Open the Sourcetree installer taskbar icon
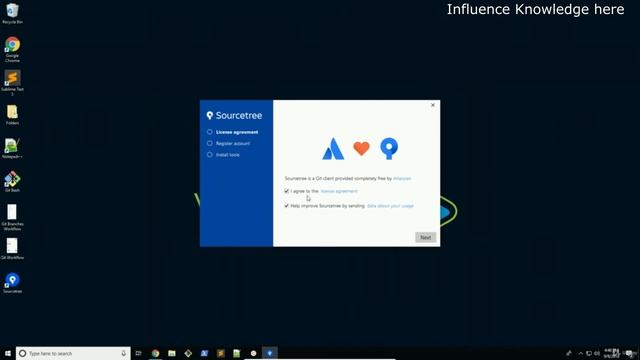The width and height of the screenshot is (640, 360). 269,353
